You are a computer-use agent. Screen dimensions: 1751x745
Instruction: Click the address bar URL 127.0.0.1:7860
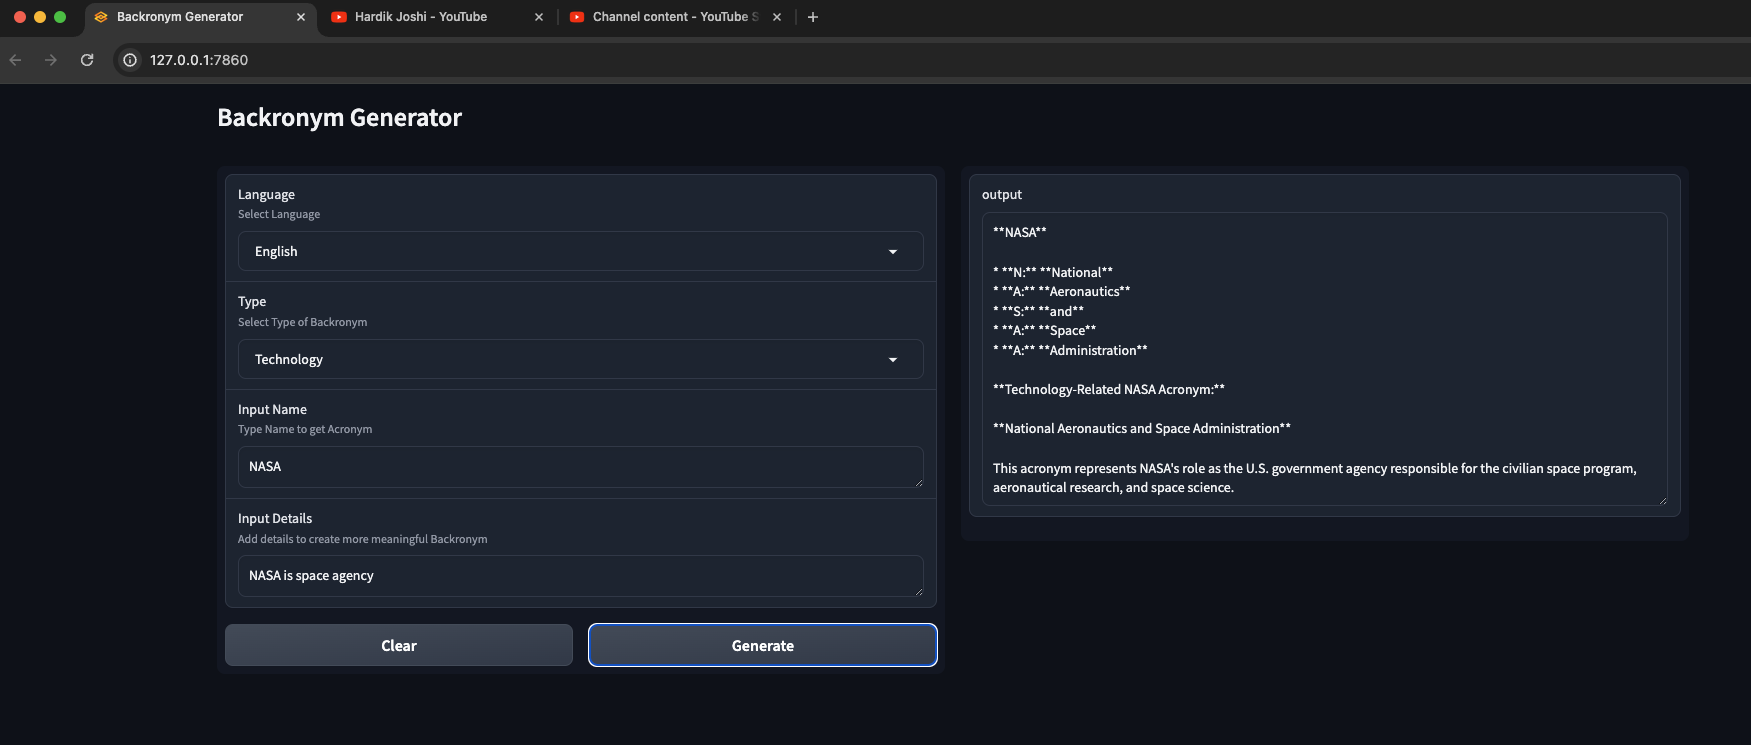[199, 60]
